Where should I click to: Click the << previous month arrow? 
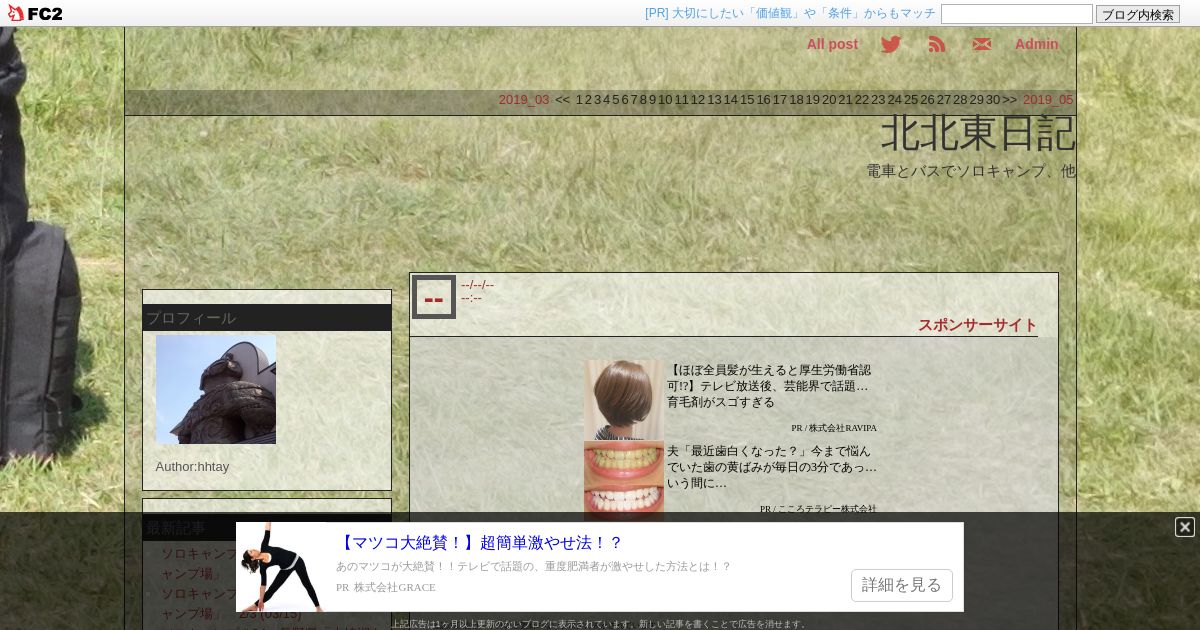pos(563,100)
